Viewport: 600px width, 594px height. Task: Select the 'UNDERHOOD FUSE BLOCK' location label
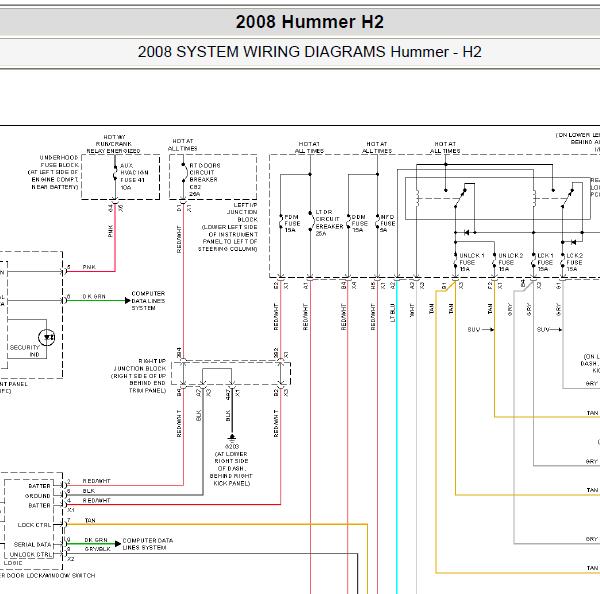pyautogui.click(x=55, y=172)
